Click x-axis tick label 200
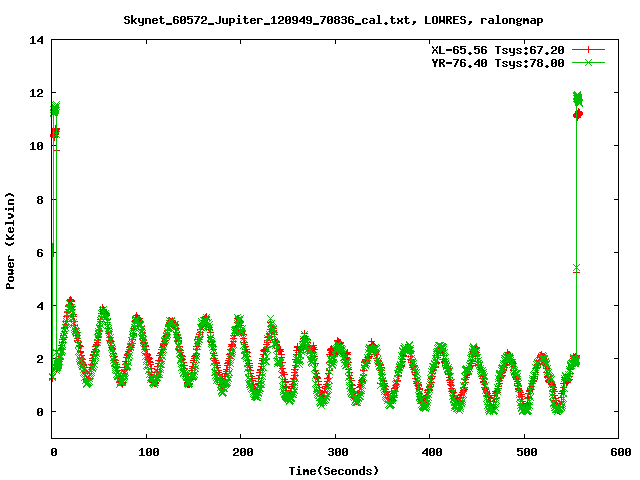Screen dimensions: 640x480 [x=241, y=452]
